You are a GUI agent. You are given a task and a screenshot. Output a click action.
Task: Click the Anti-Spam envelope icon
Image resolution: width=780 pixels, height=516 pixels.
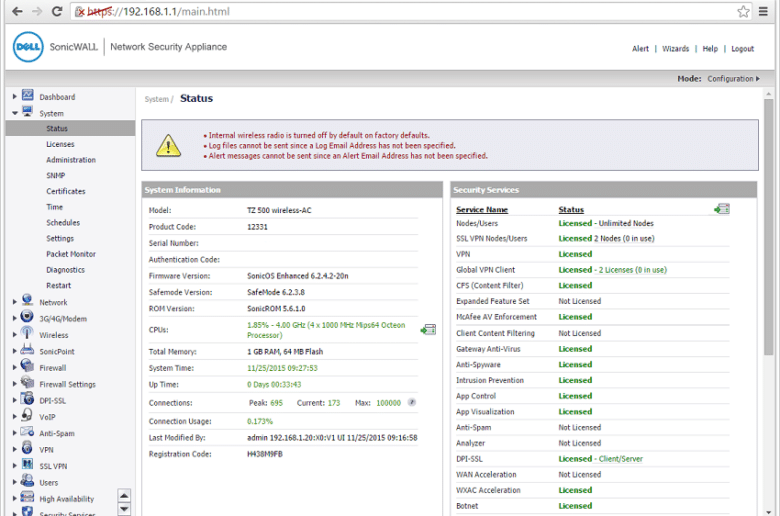pyautogui.click(x=27, y=431)
